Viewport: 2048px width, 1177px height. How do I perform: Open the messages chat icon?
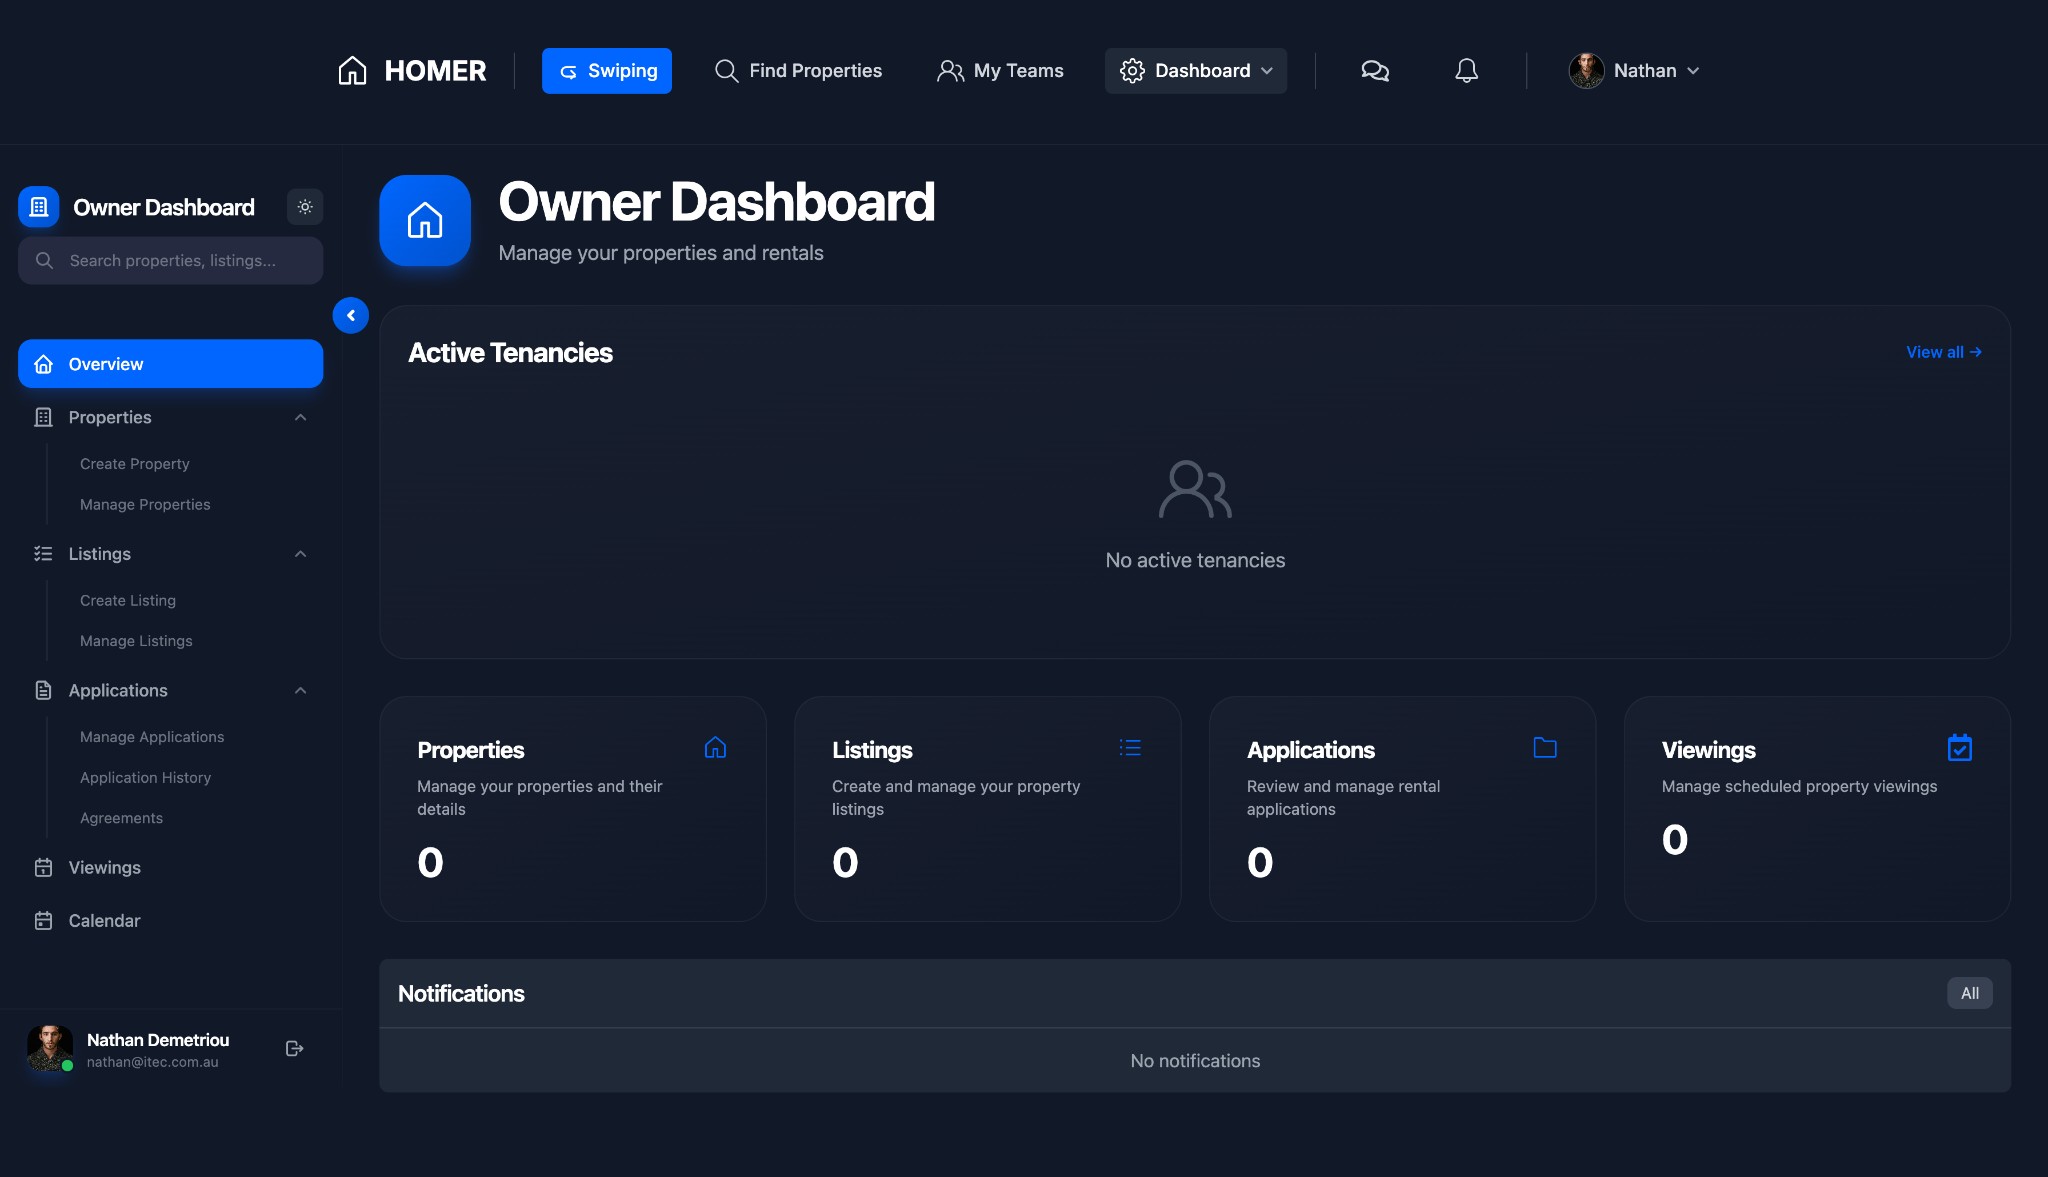coord(1374,70)
